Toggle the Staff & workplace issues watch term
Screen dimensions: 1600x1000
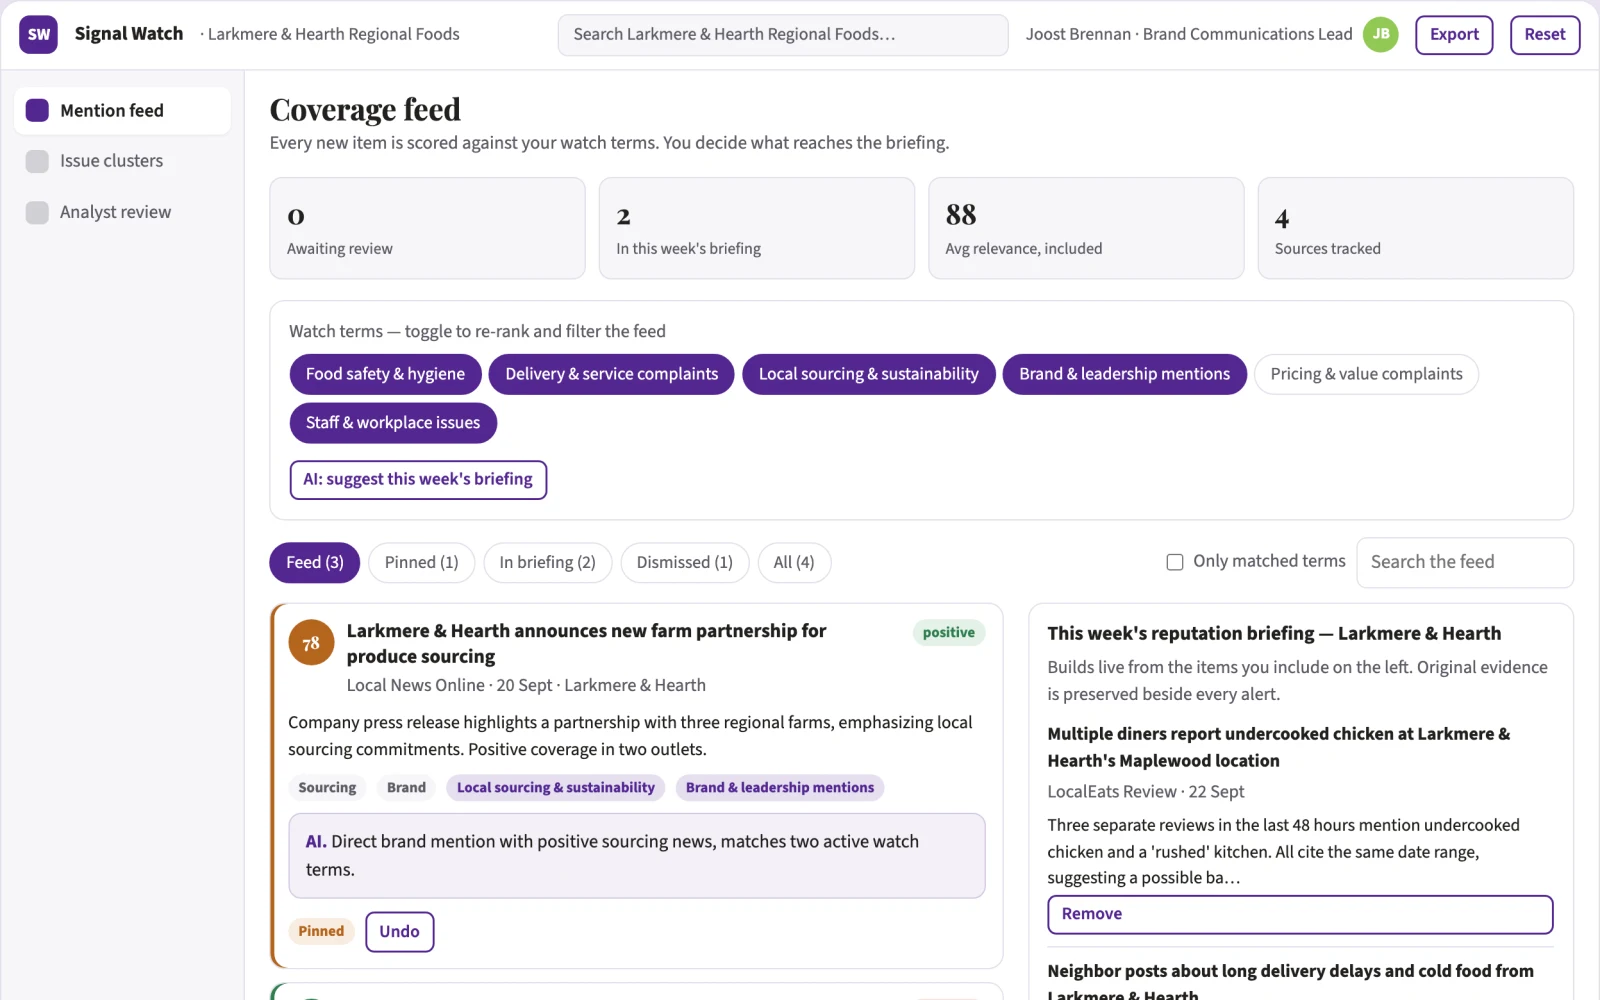[393, 423]
